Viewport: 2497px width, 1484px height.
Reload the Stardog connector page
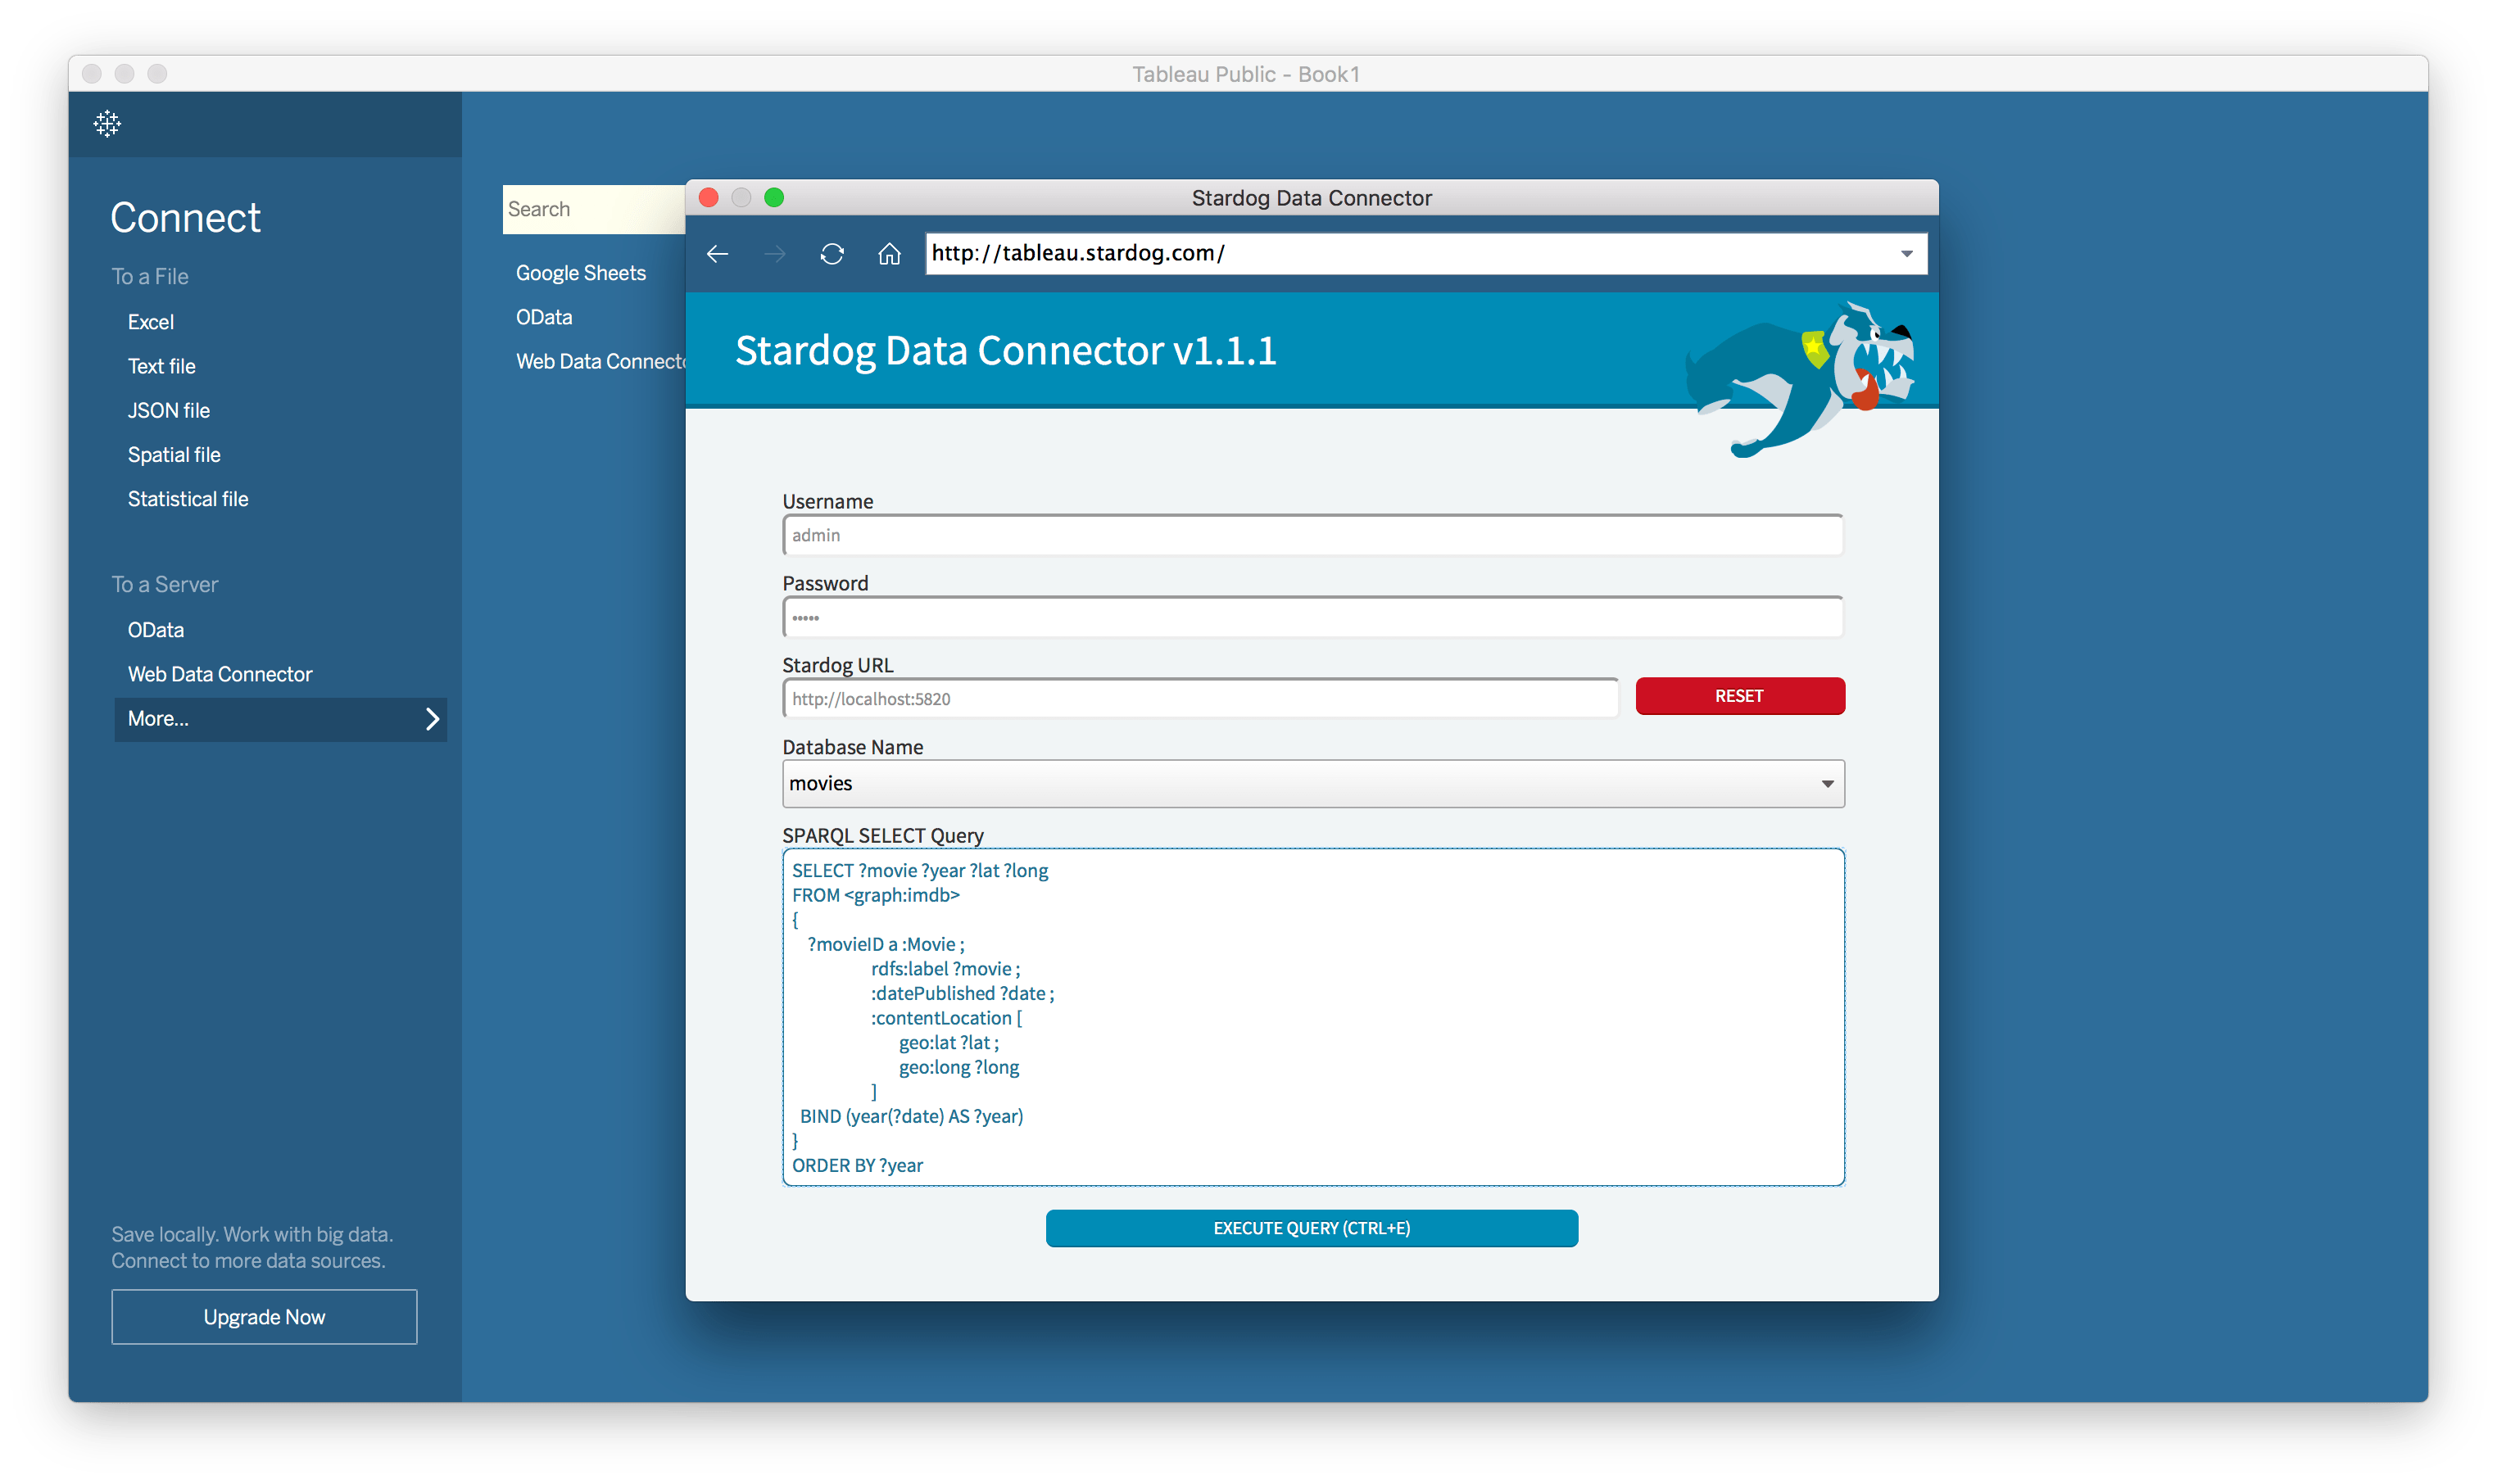click(x=832, y=254)
